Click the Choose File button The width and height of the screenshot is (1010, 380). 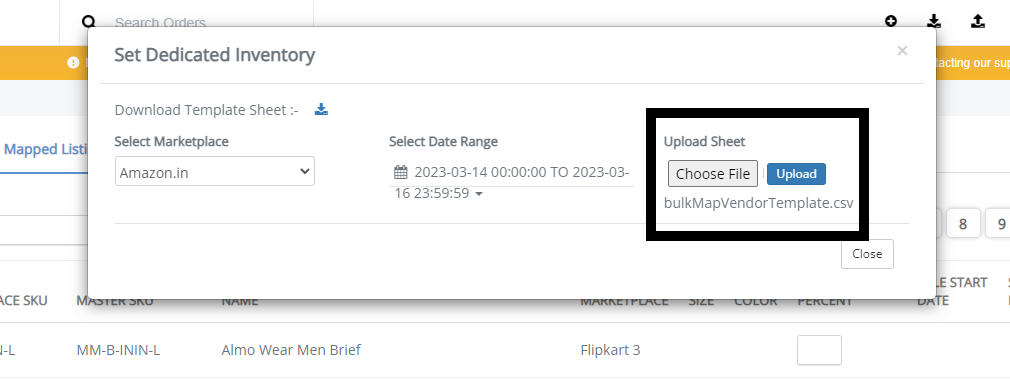click(712, 174)
